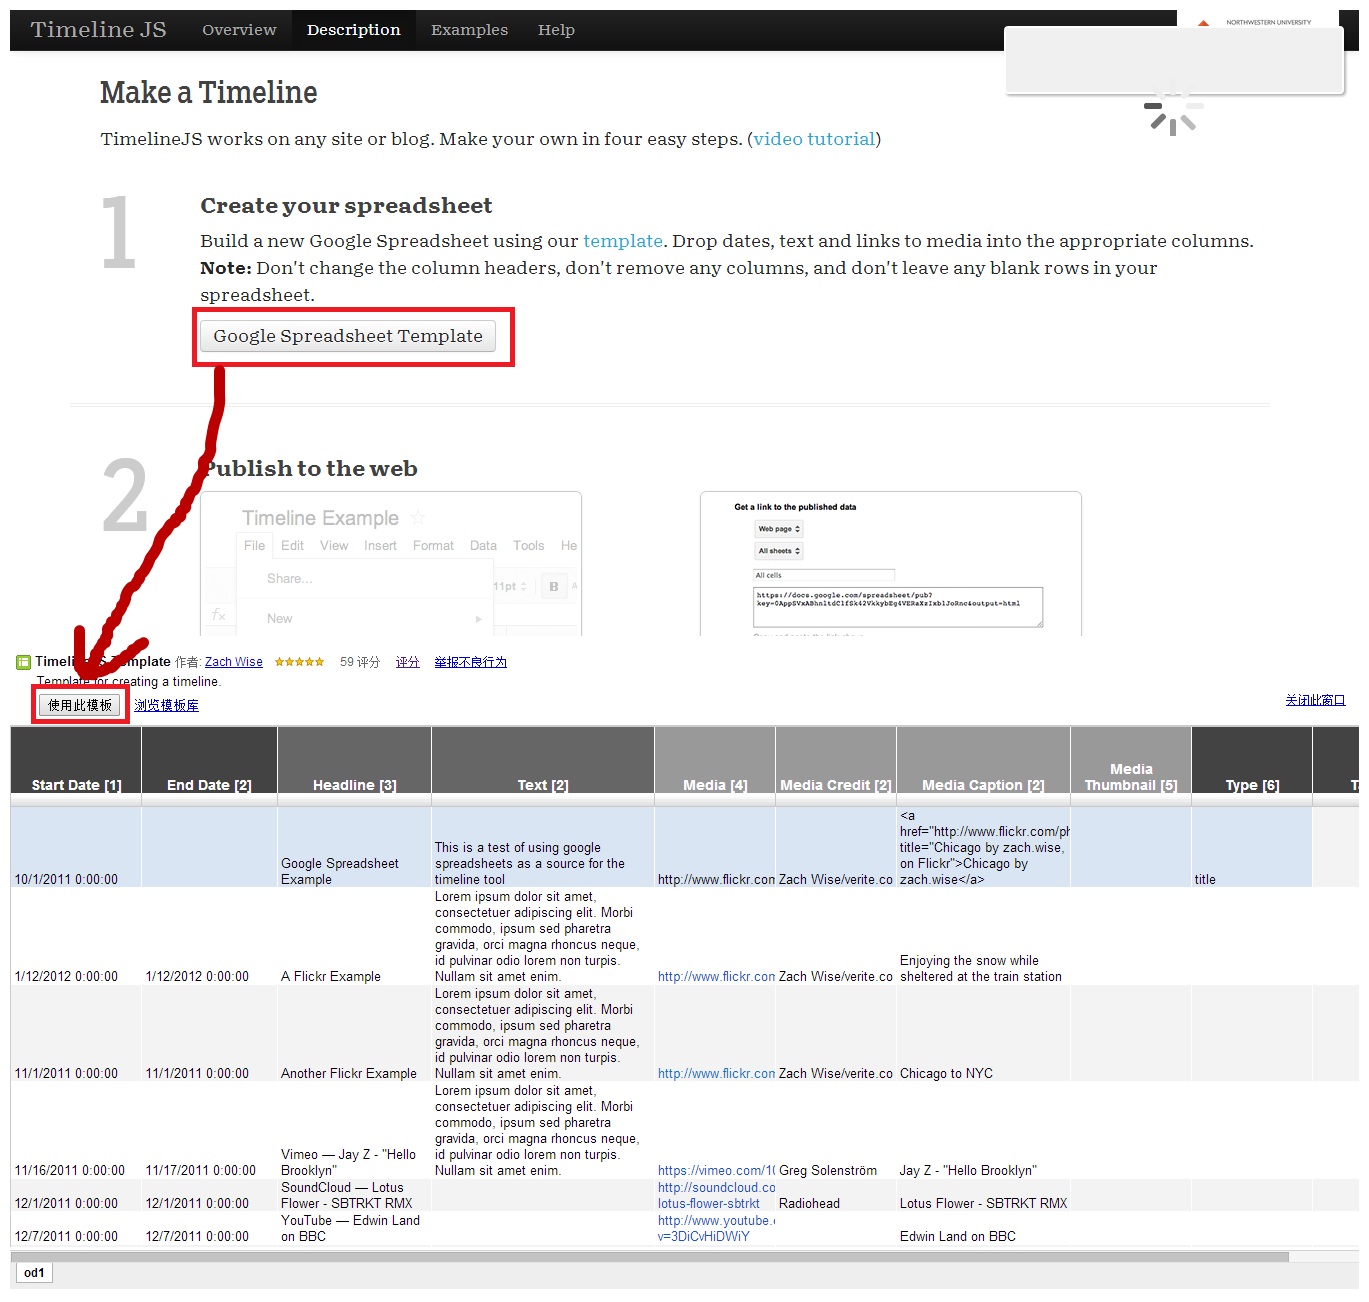Viewport: 1369px width, 1302px height.
Task: Open the Overview menu item
Action: pos(239,30)
